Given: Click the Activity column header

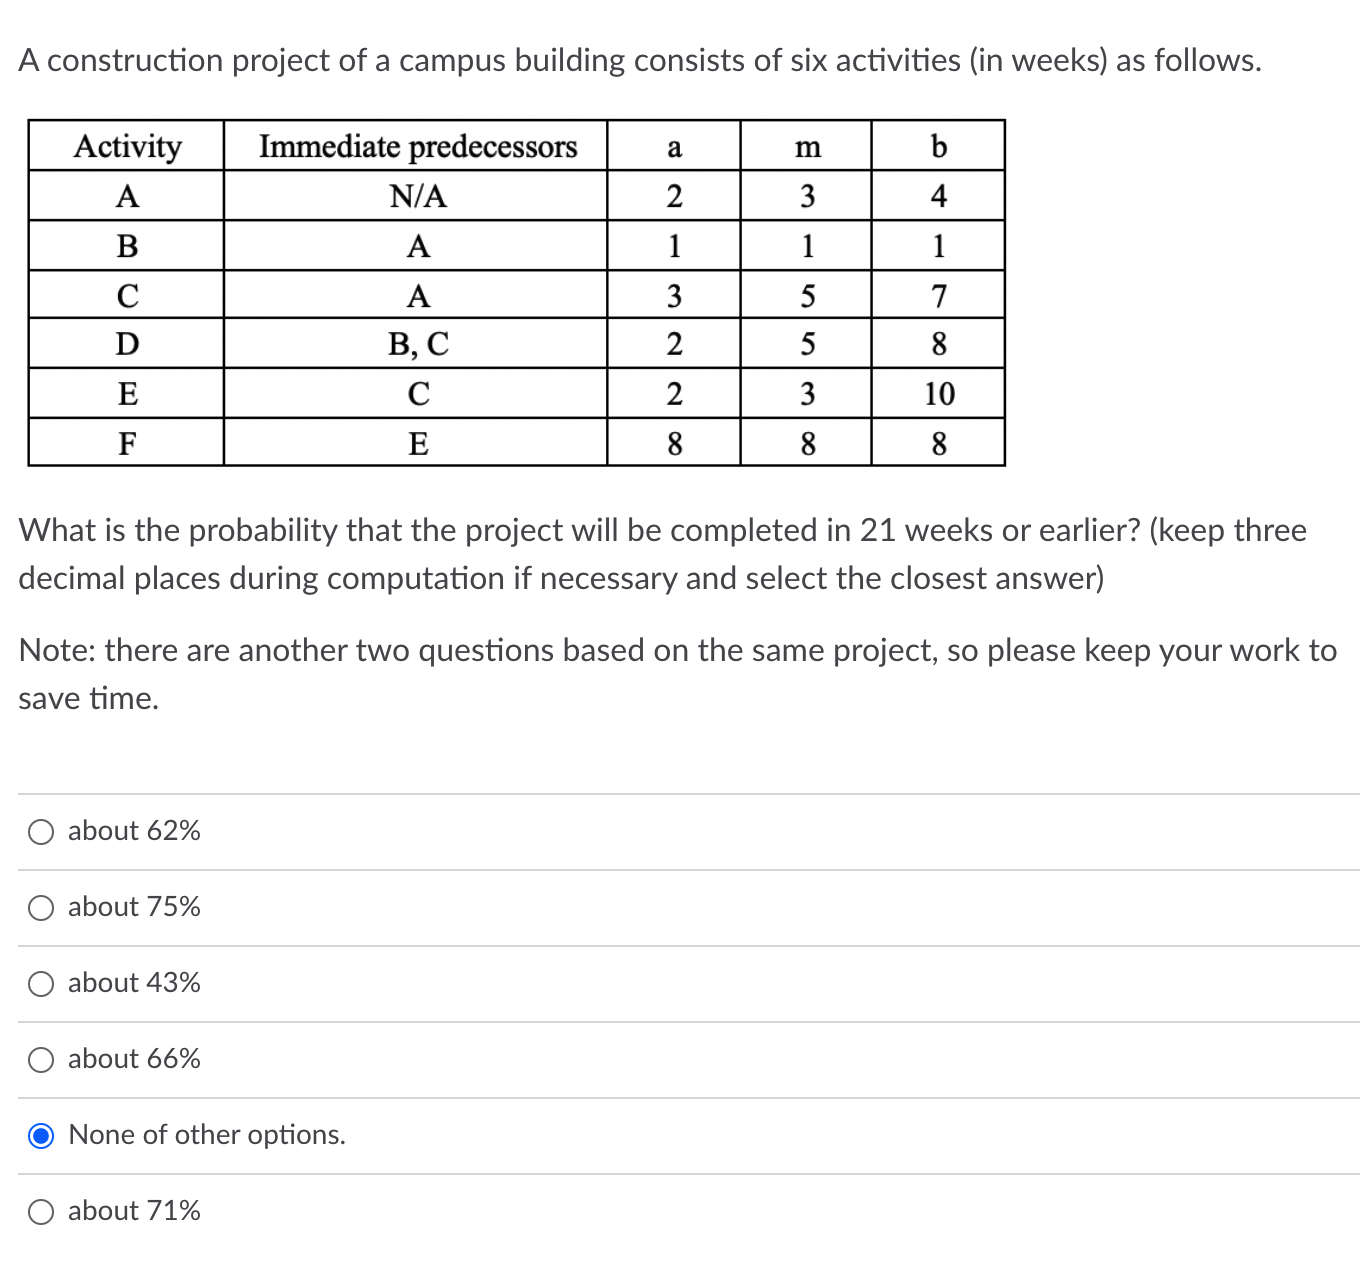Looking at the screenshot, I should tap(126, 146).
